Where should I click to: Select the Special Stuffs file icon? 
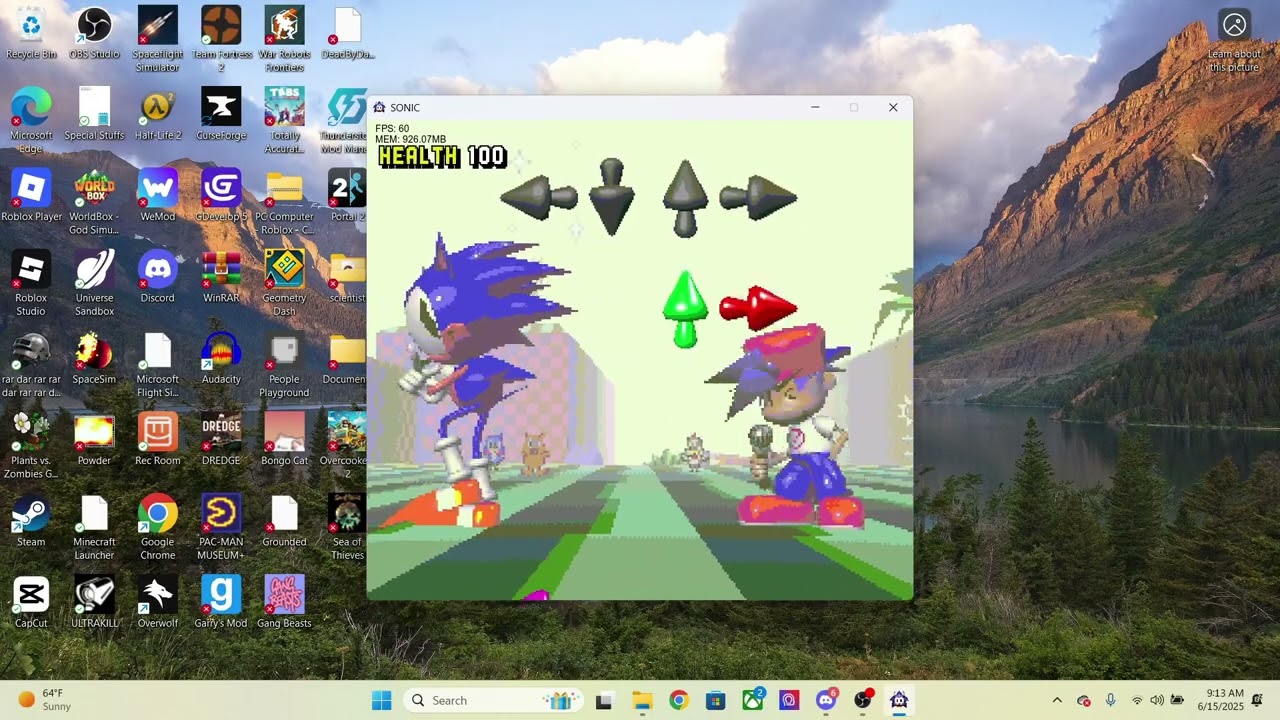[x=94, y=113]
